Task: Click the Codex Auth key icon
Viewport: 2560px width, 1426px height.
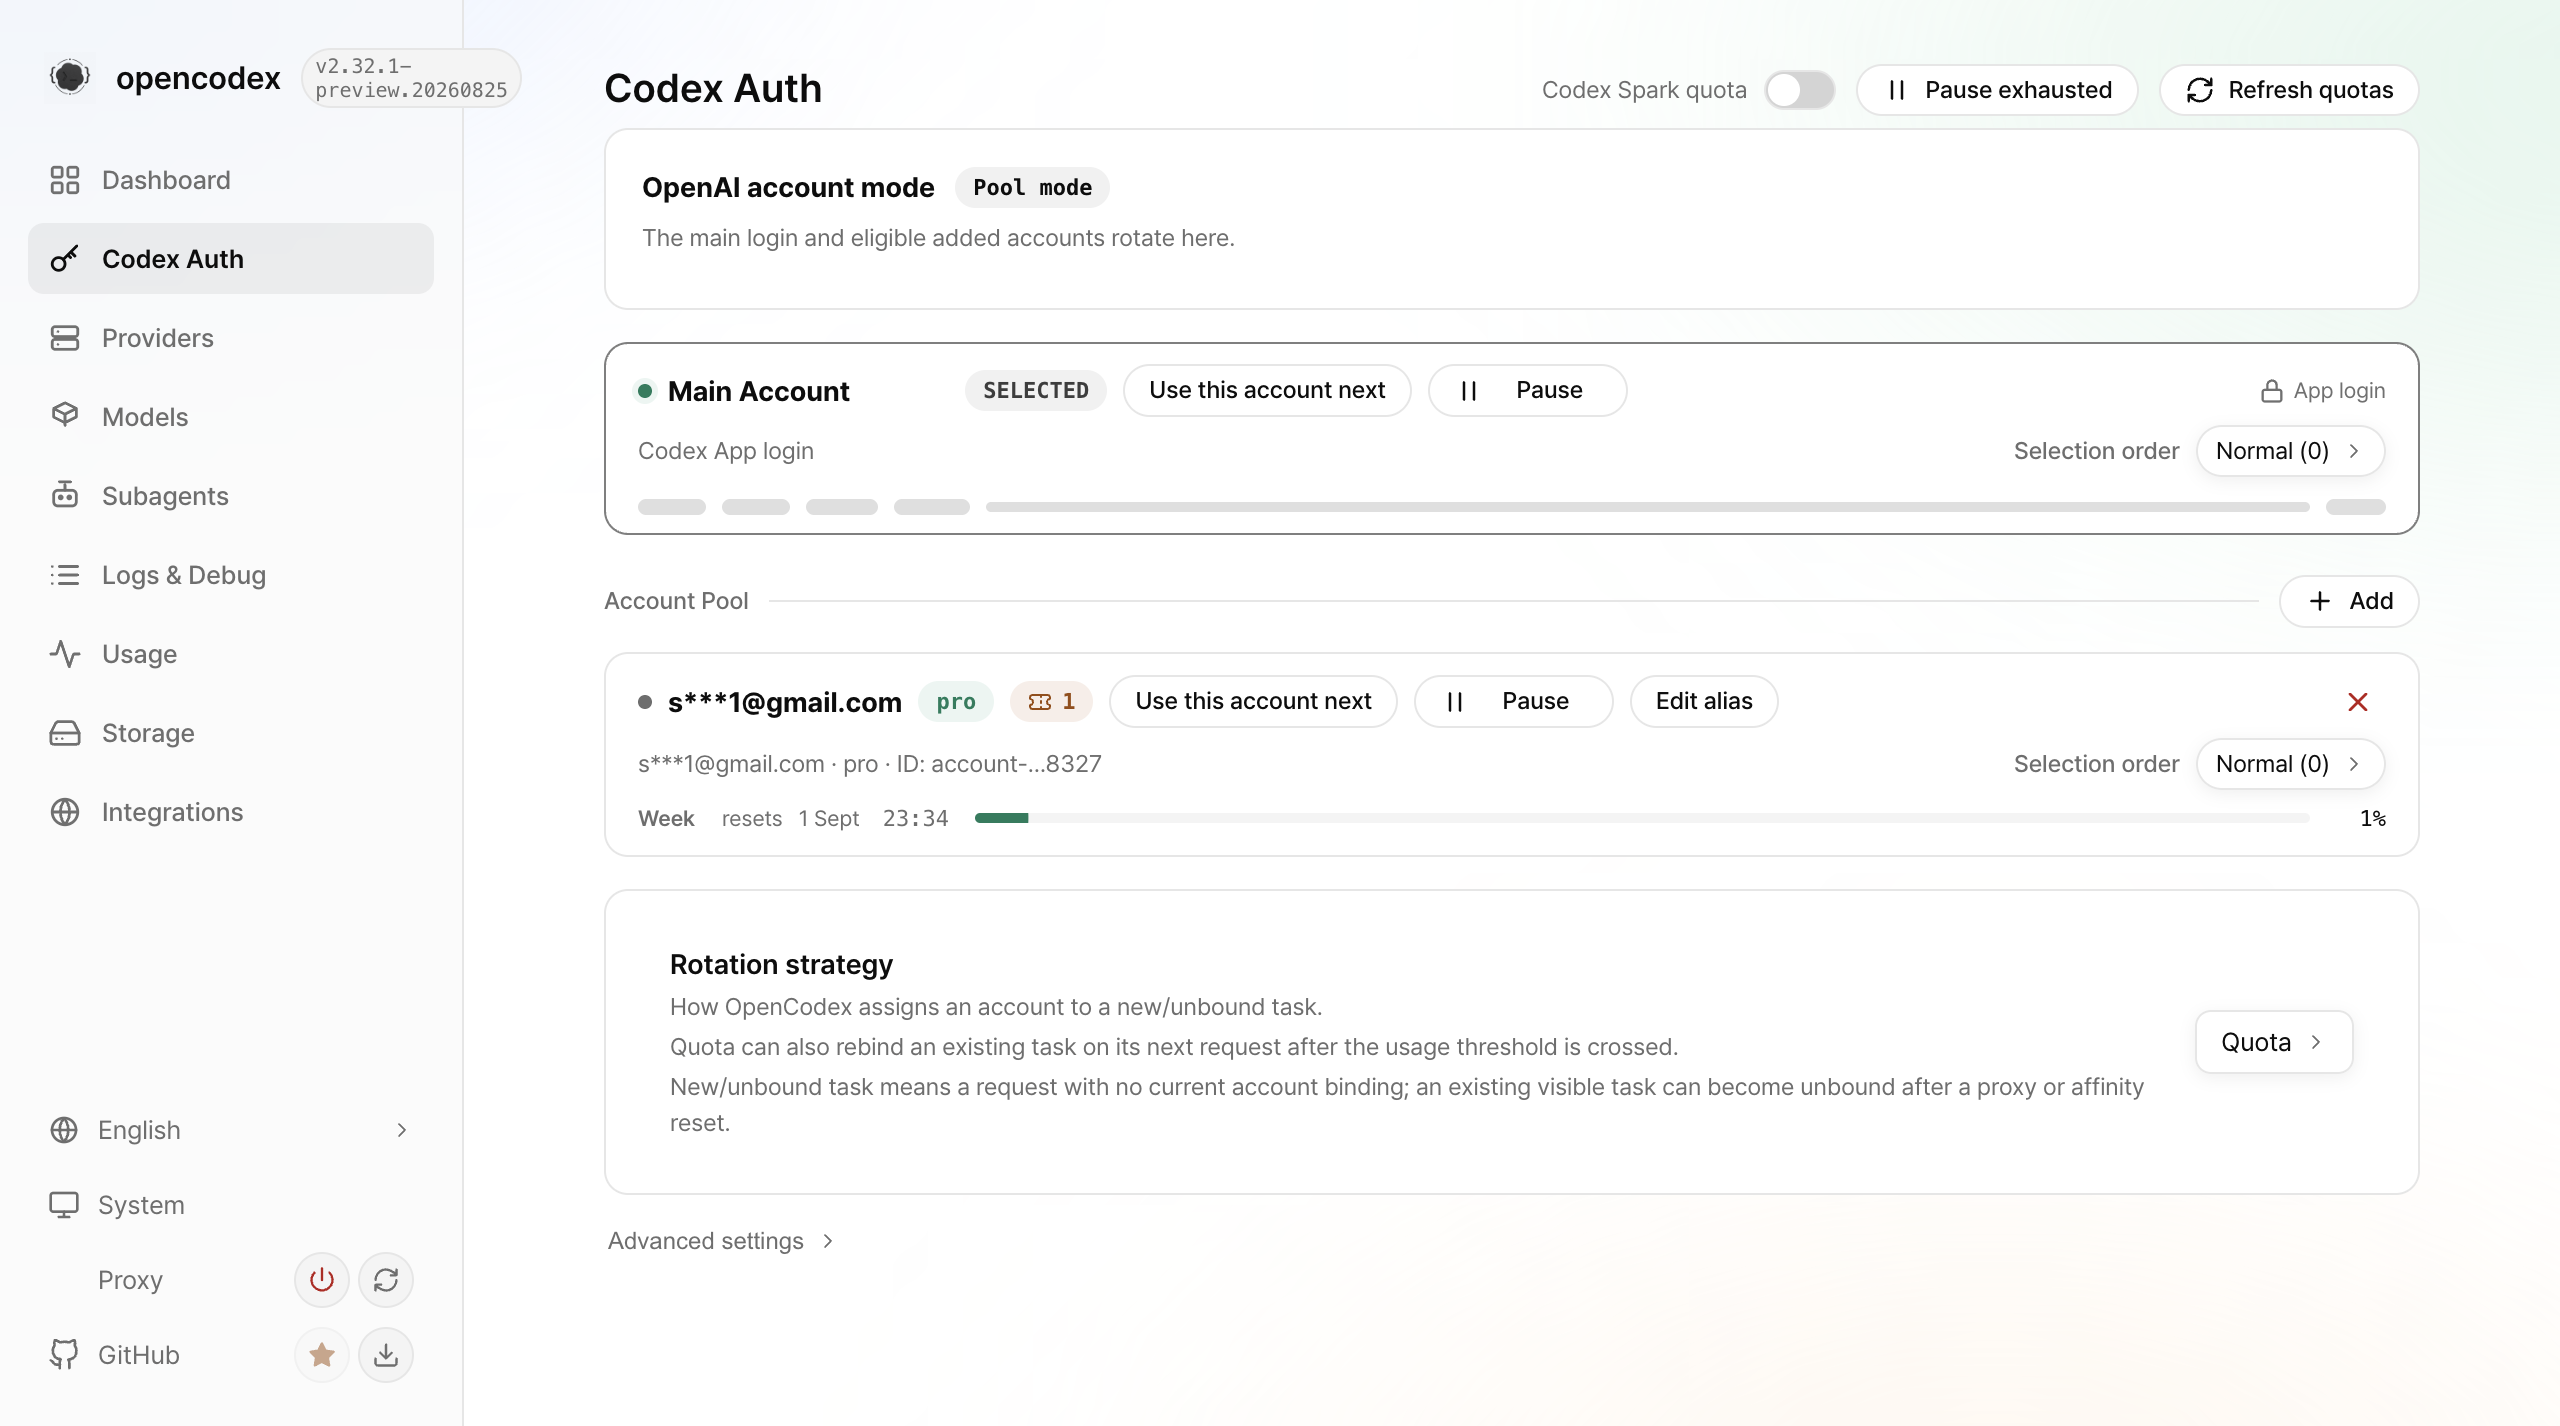Action: 65,259
